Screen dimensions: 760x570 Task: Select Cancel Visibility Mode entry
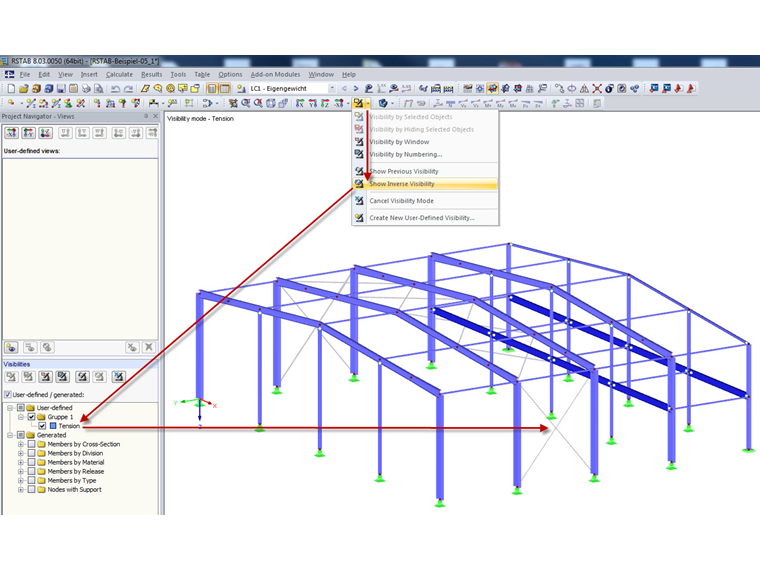[425, 201]
